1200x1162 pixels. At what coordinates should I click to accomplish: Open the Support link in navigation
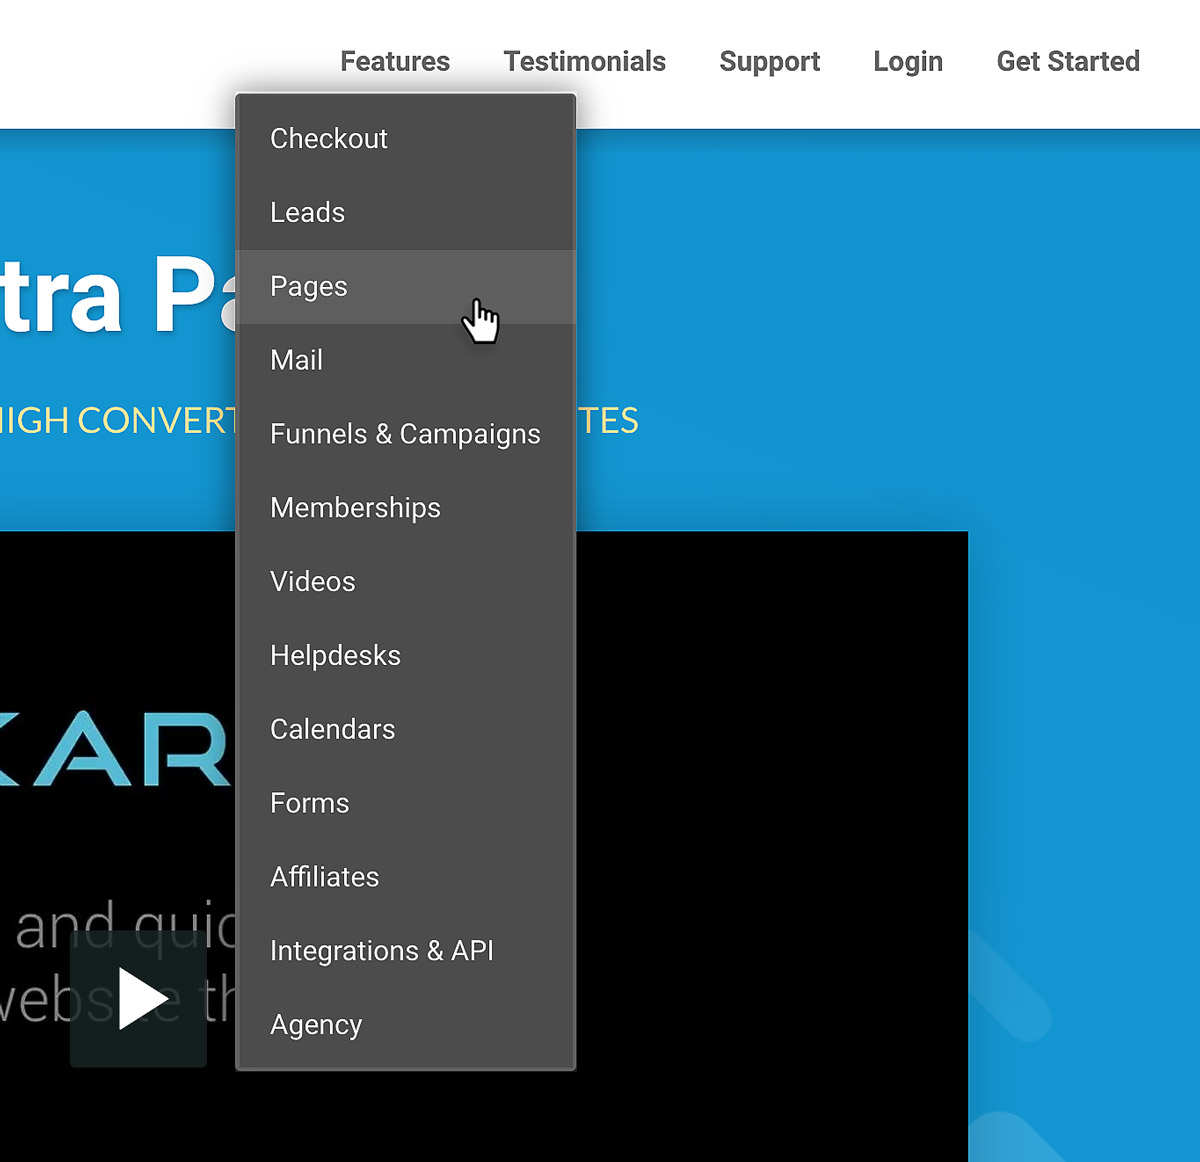[x=769, y=62]
